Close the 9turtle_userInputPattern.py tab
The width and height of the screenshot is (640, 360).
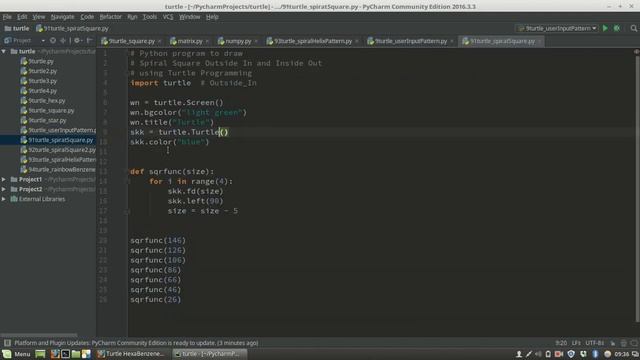click(x=451, y=42)
